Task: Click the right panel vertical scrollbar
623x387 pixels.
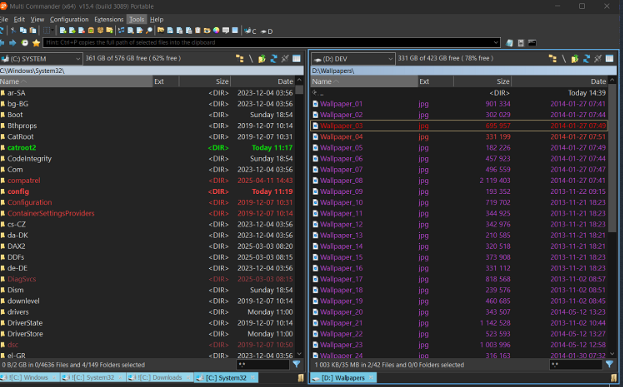Action: pyautogui.click(x=612, y=217)
